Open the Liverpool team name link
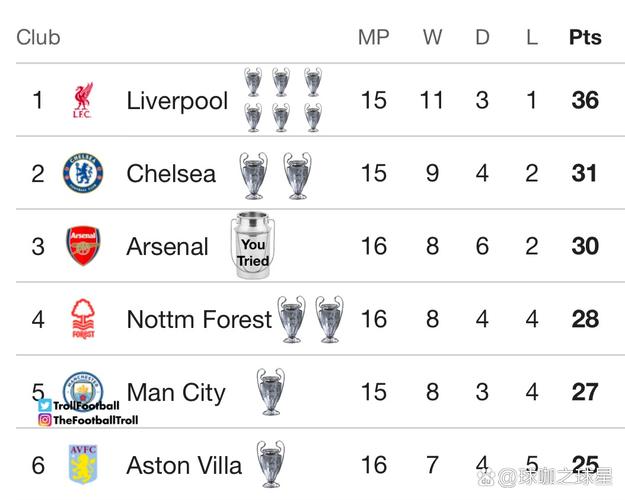625x500 pixels. click(177, 100)
